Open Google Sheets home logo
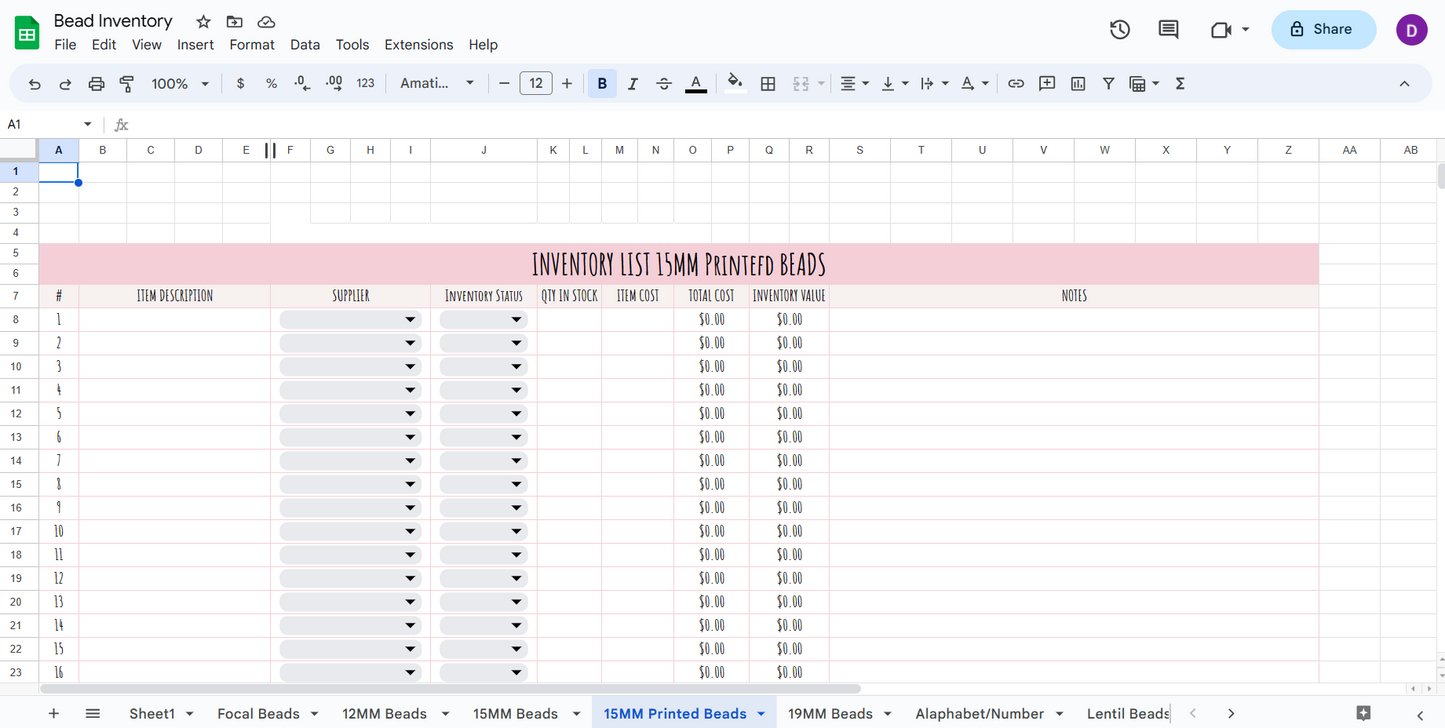This screenshot has height=728, width=1445. (x=27, y=32)
